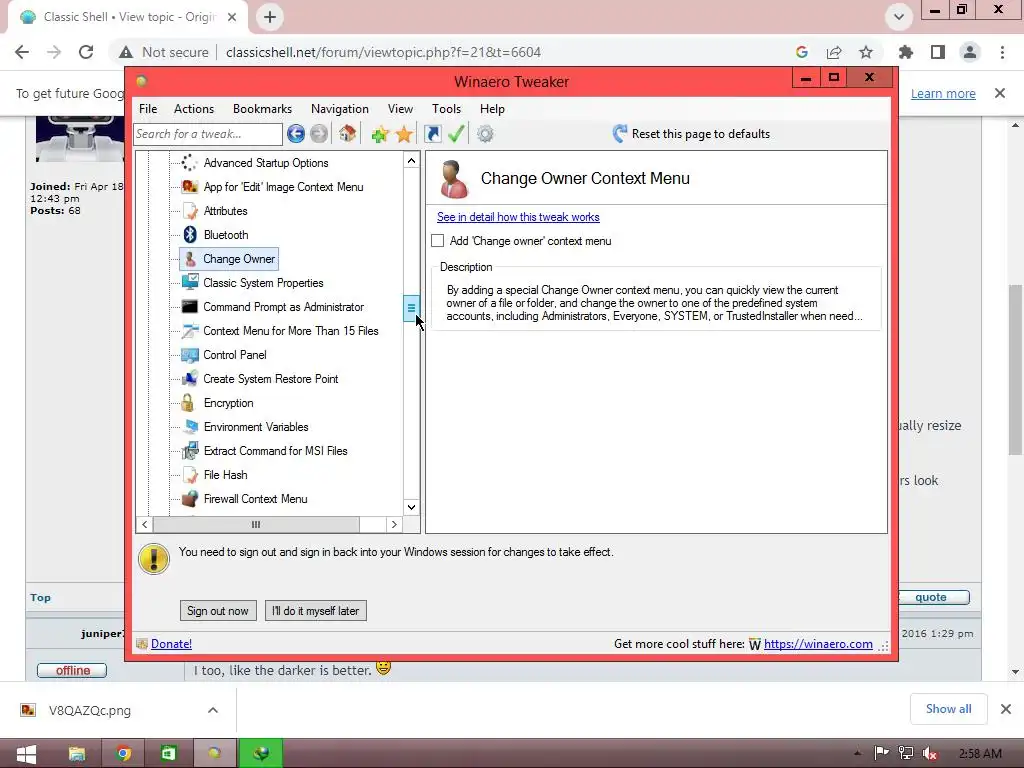This screenshot has height=768, width=1024.
Task: Open the Bookmarks menu
Action: 263,109
